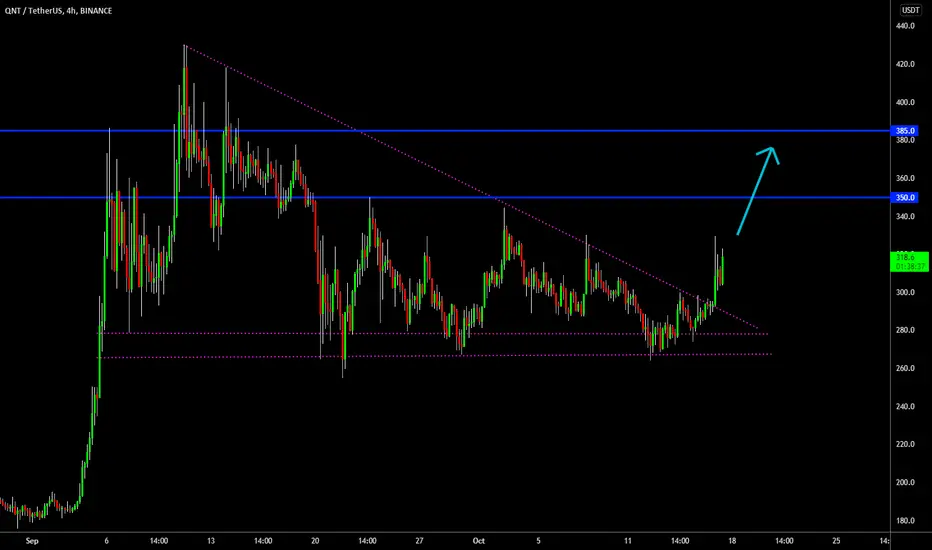Click the 200.0 price axis label
The height and width of the screenshot is (550, 932).
tap(905, 482)
